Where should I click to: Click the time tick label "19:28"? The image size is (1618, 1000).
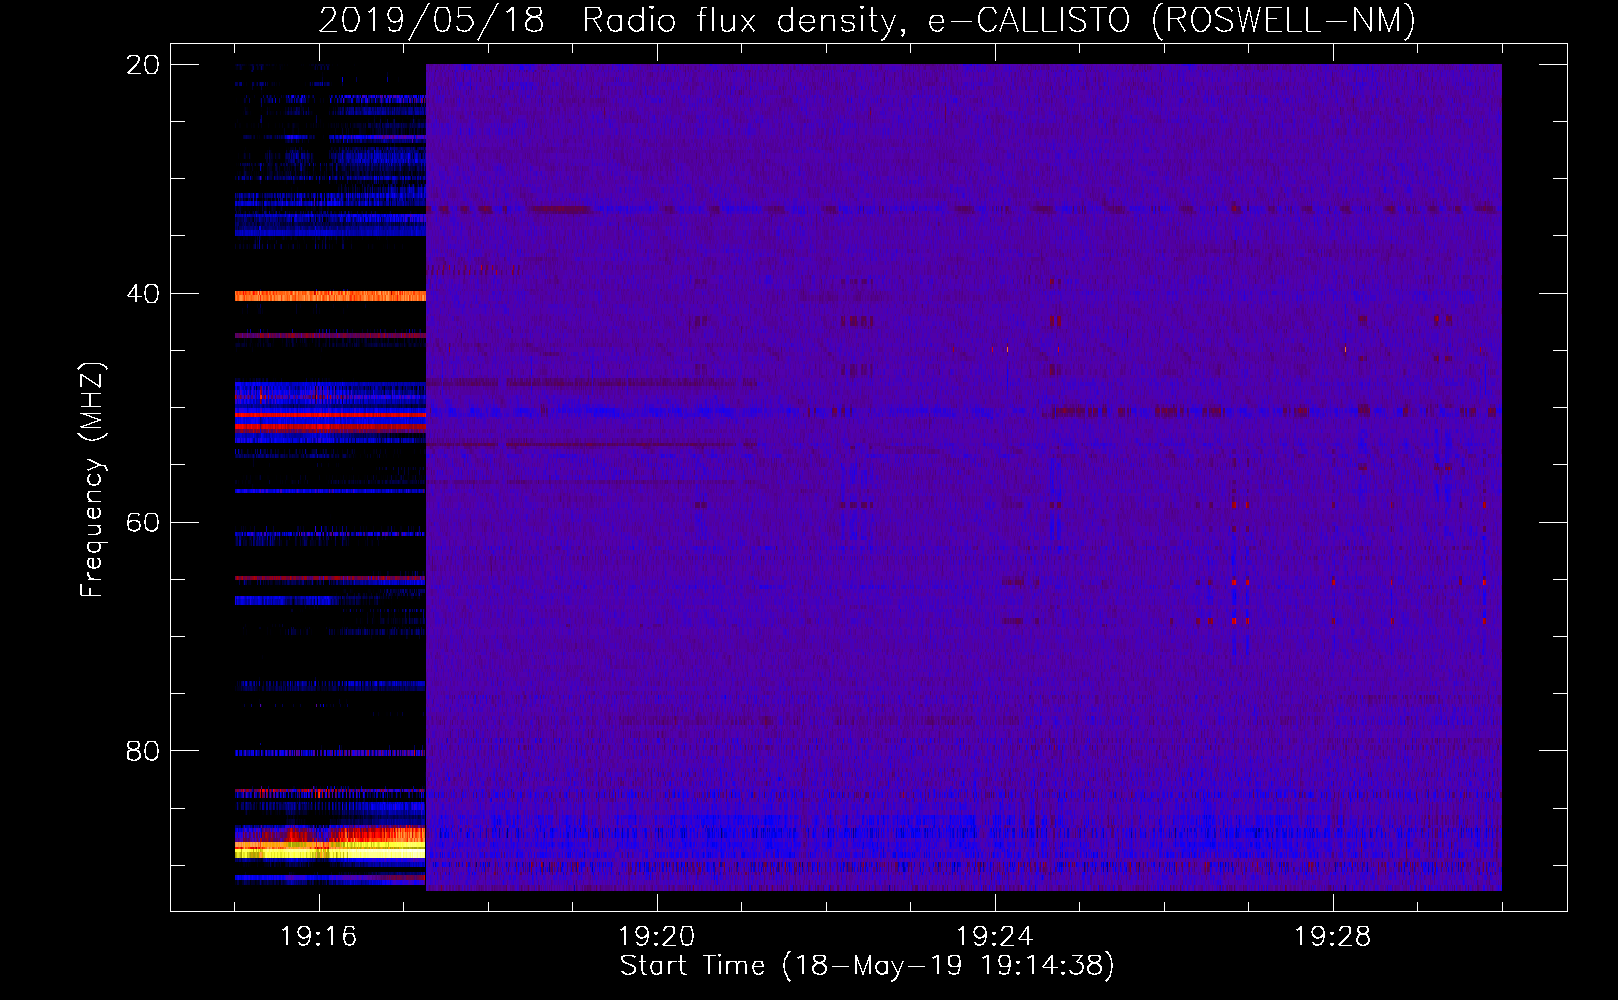pos(1333,937)
